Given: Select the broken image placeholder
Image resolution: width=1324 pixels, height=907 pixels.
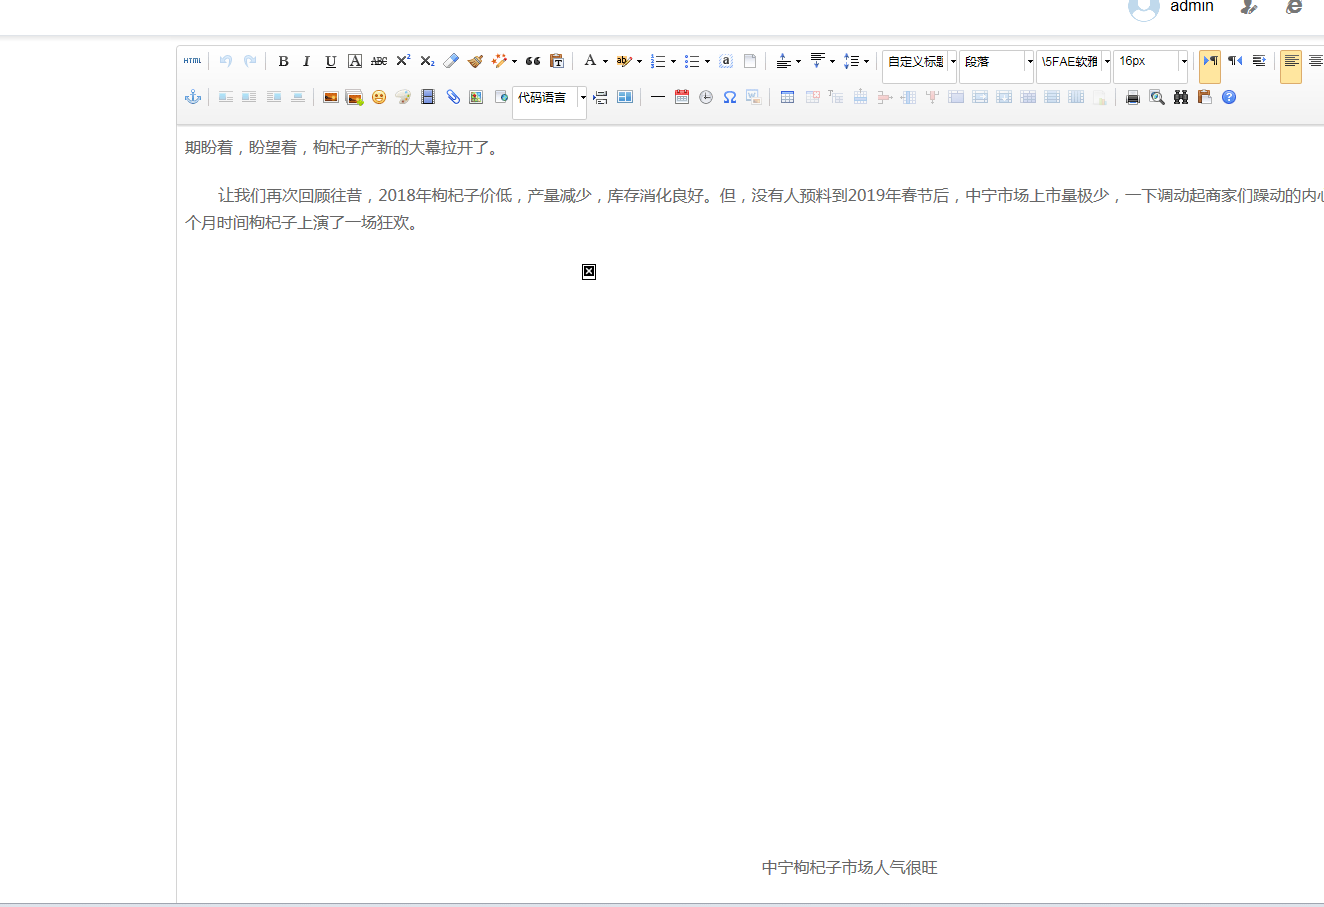Looking at the screenshot, I should click(x=589, y=271).
